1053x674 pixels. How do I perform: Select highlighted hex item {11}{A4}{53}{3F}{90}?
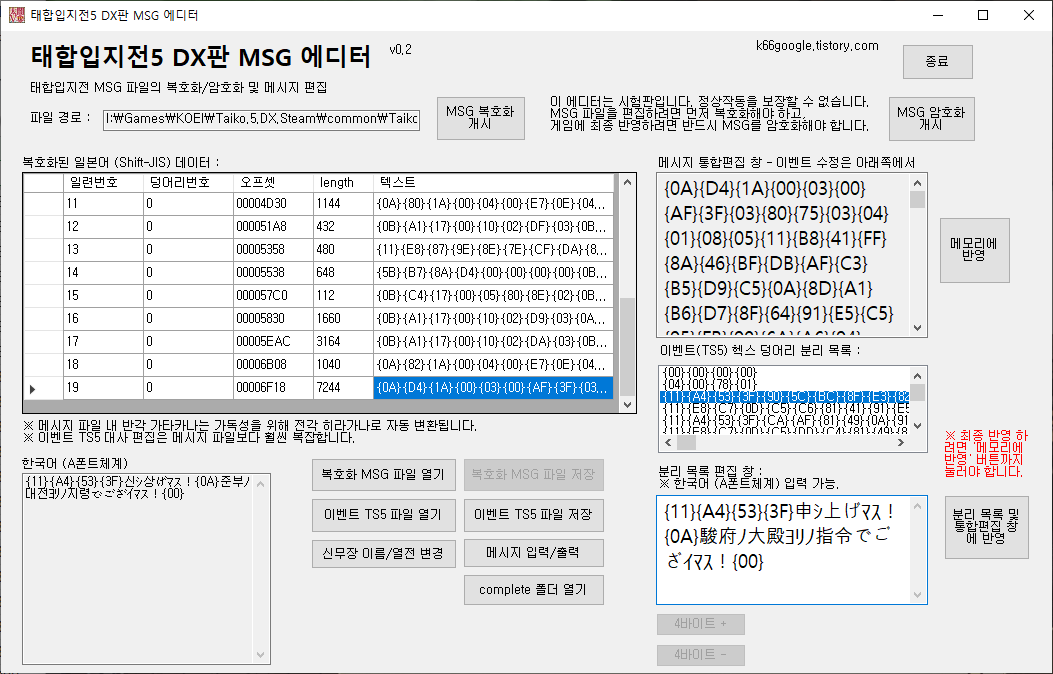[x=785, y=397]
